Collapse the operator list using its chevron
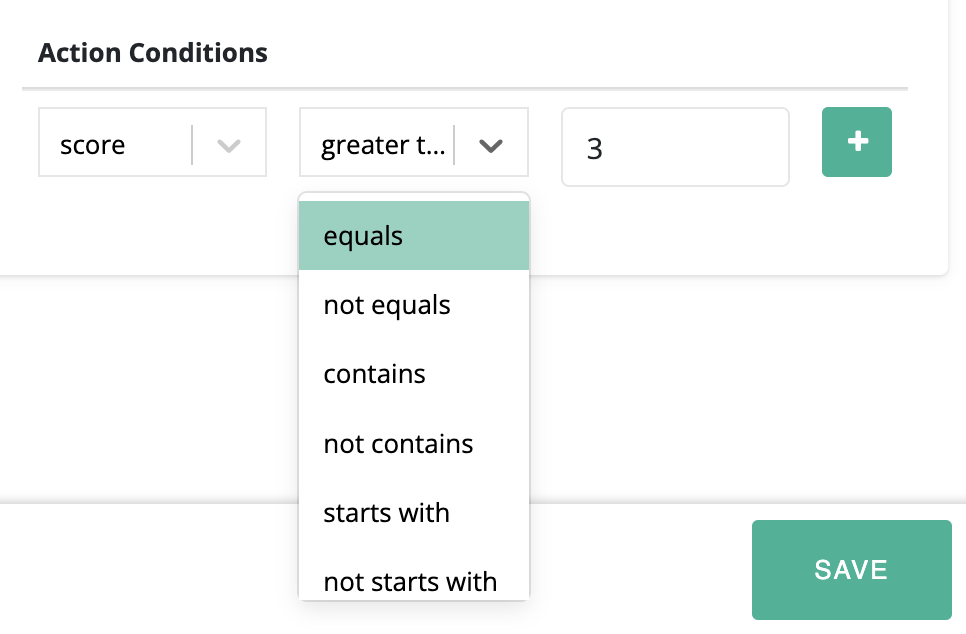Viewport: 966px width, 634px height. (490, 146)
